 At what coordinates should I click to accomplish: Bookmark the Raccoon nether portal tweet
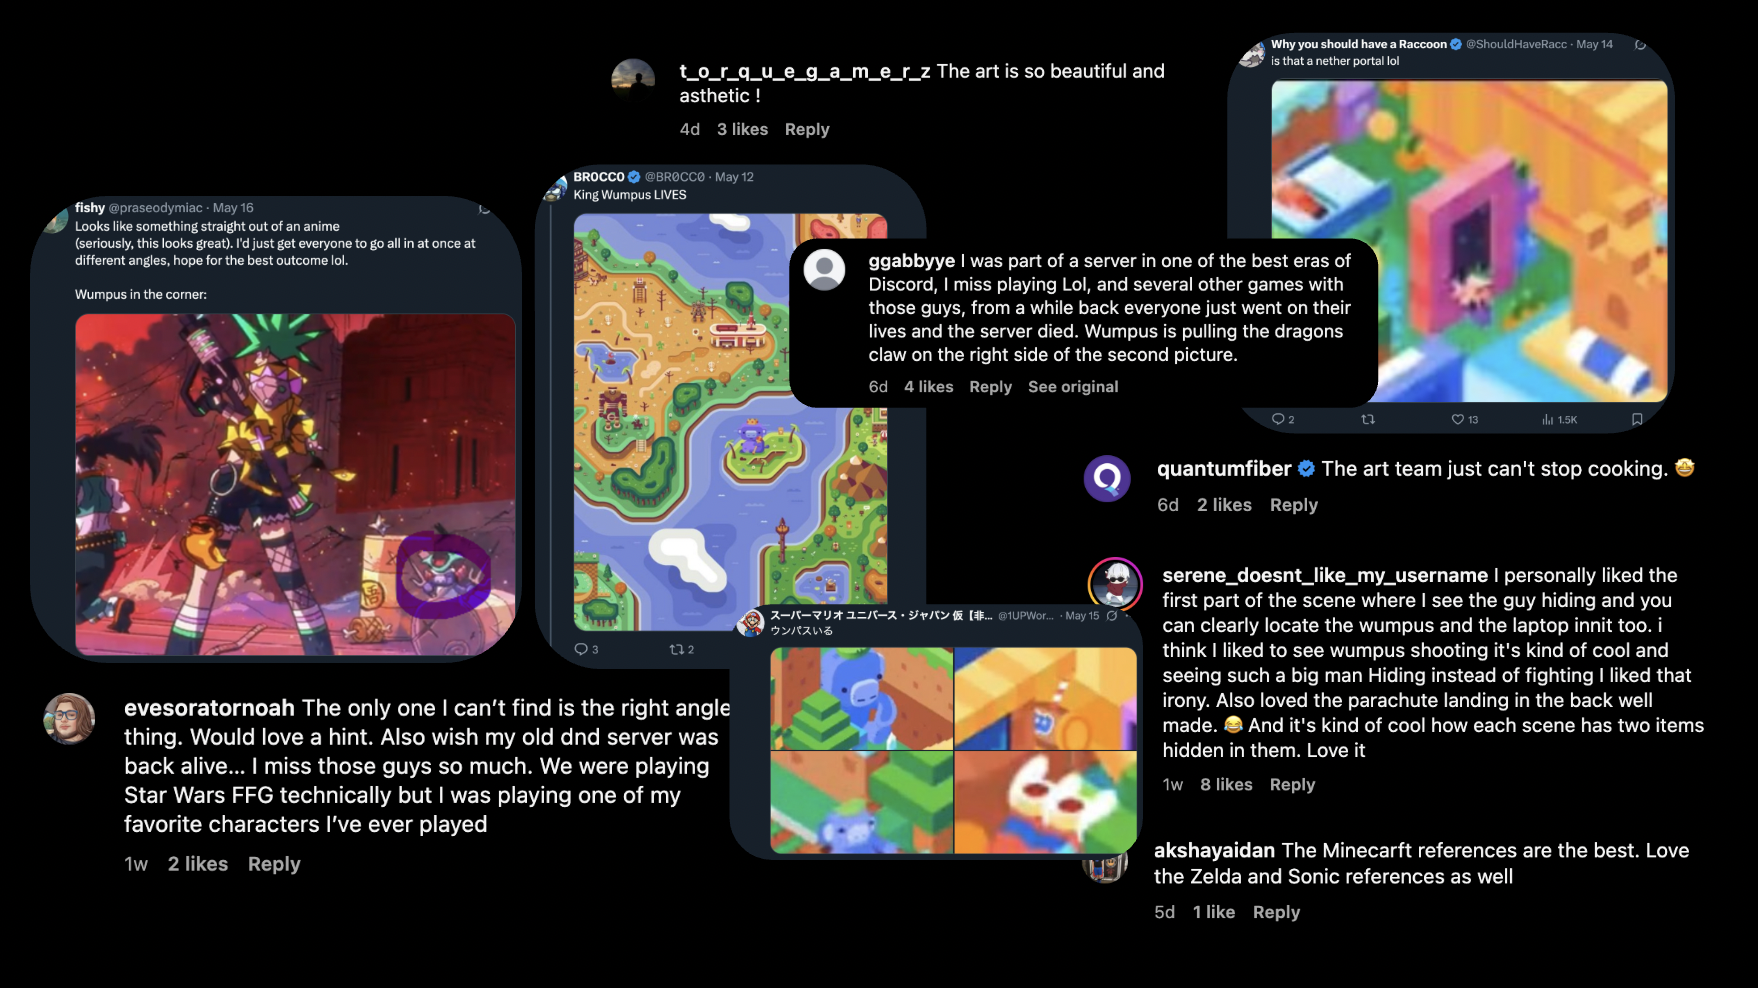[1637, 419]
